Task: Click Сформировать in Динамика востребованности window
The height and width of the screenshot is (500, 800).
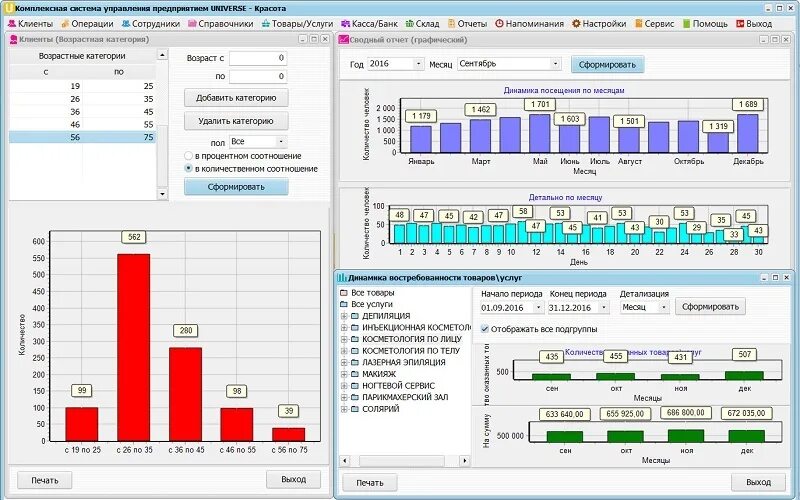Action: tap(710, 307)
